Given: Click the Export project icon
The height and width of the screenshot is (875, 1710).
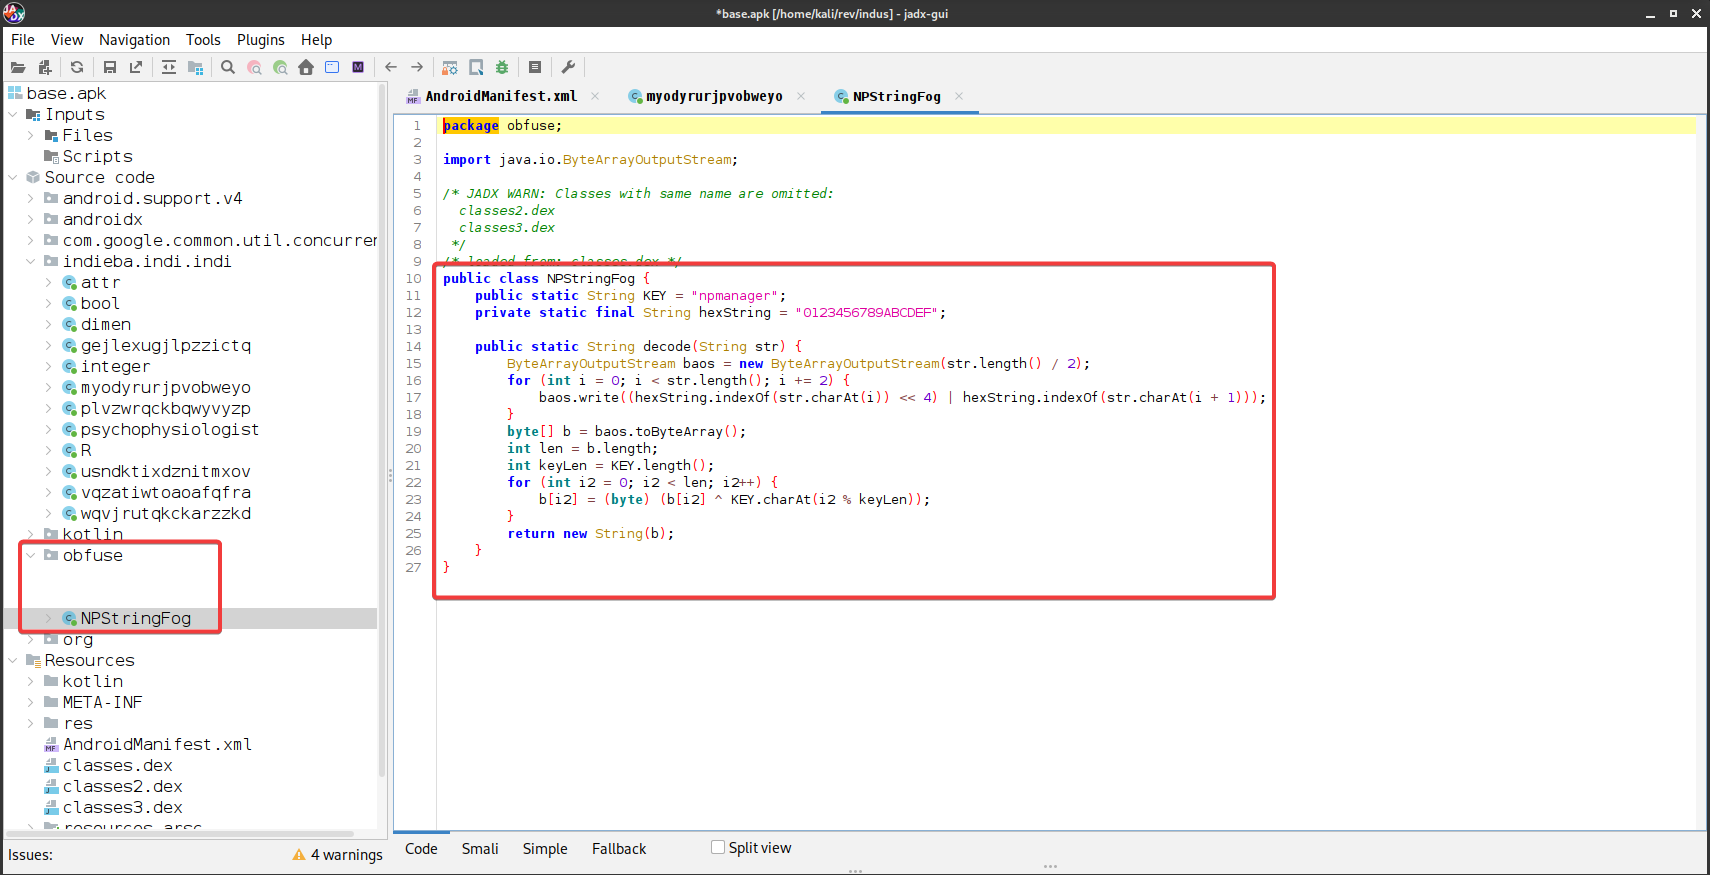Looking at the screenshot, I should pos(136,67).
